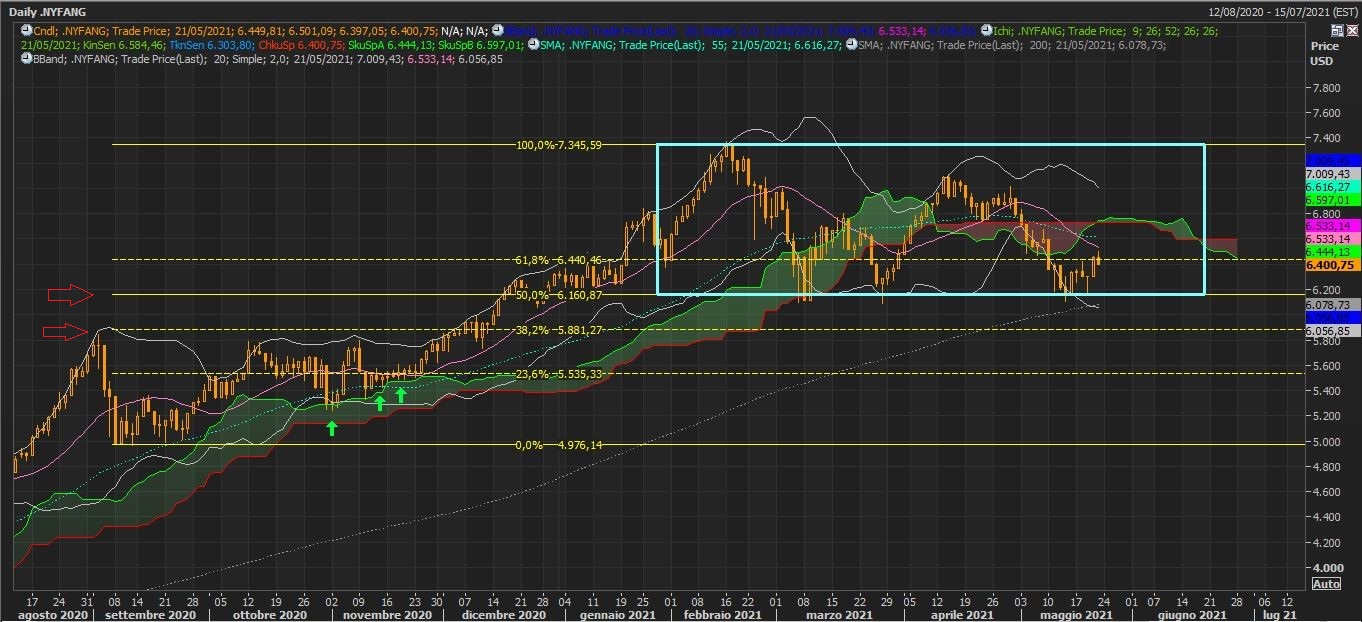This screenshot has height=622, width=1362.
Task: Click the 100,0% 7.345,59 Fibonacci label
Action: (x=558, y=145)
